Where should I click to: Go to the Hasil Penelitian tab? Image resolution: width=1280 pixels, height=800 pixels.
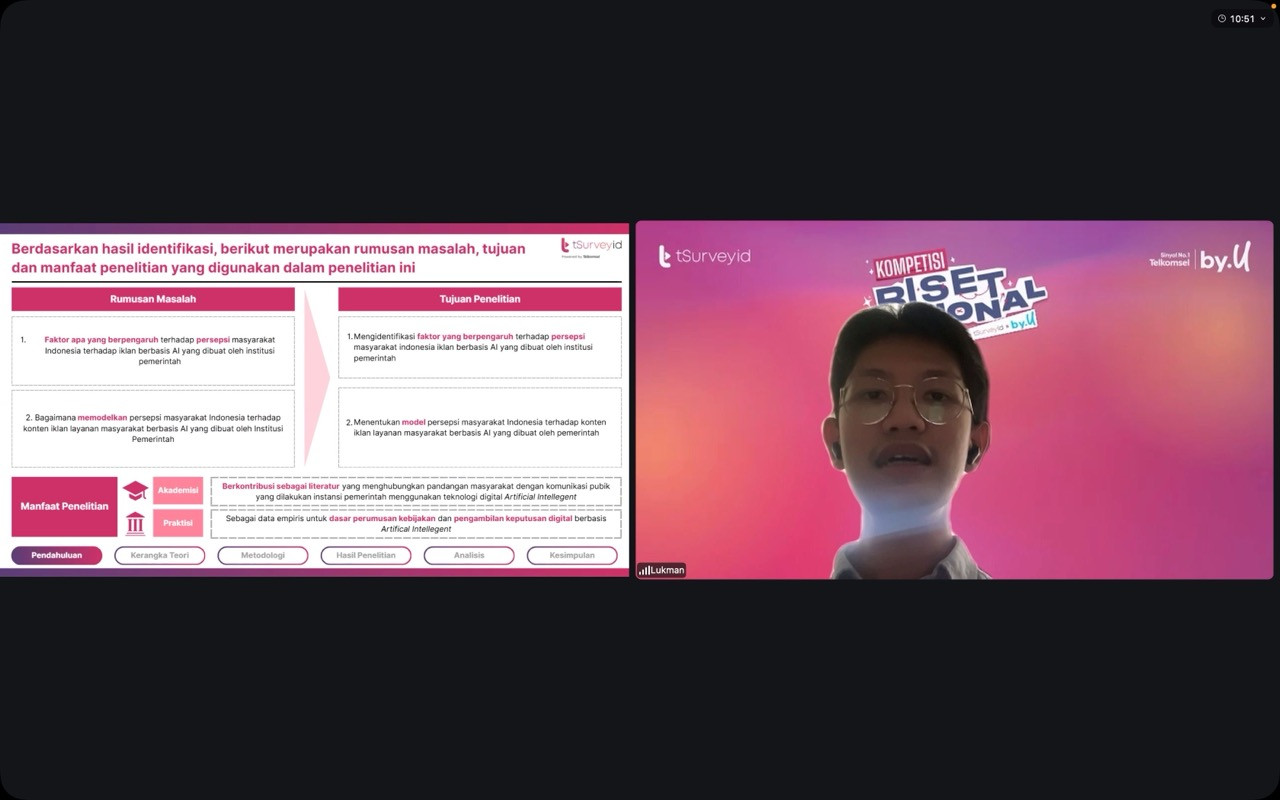366,555
